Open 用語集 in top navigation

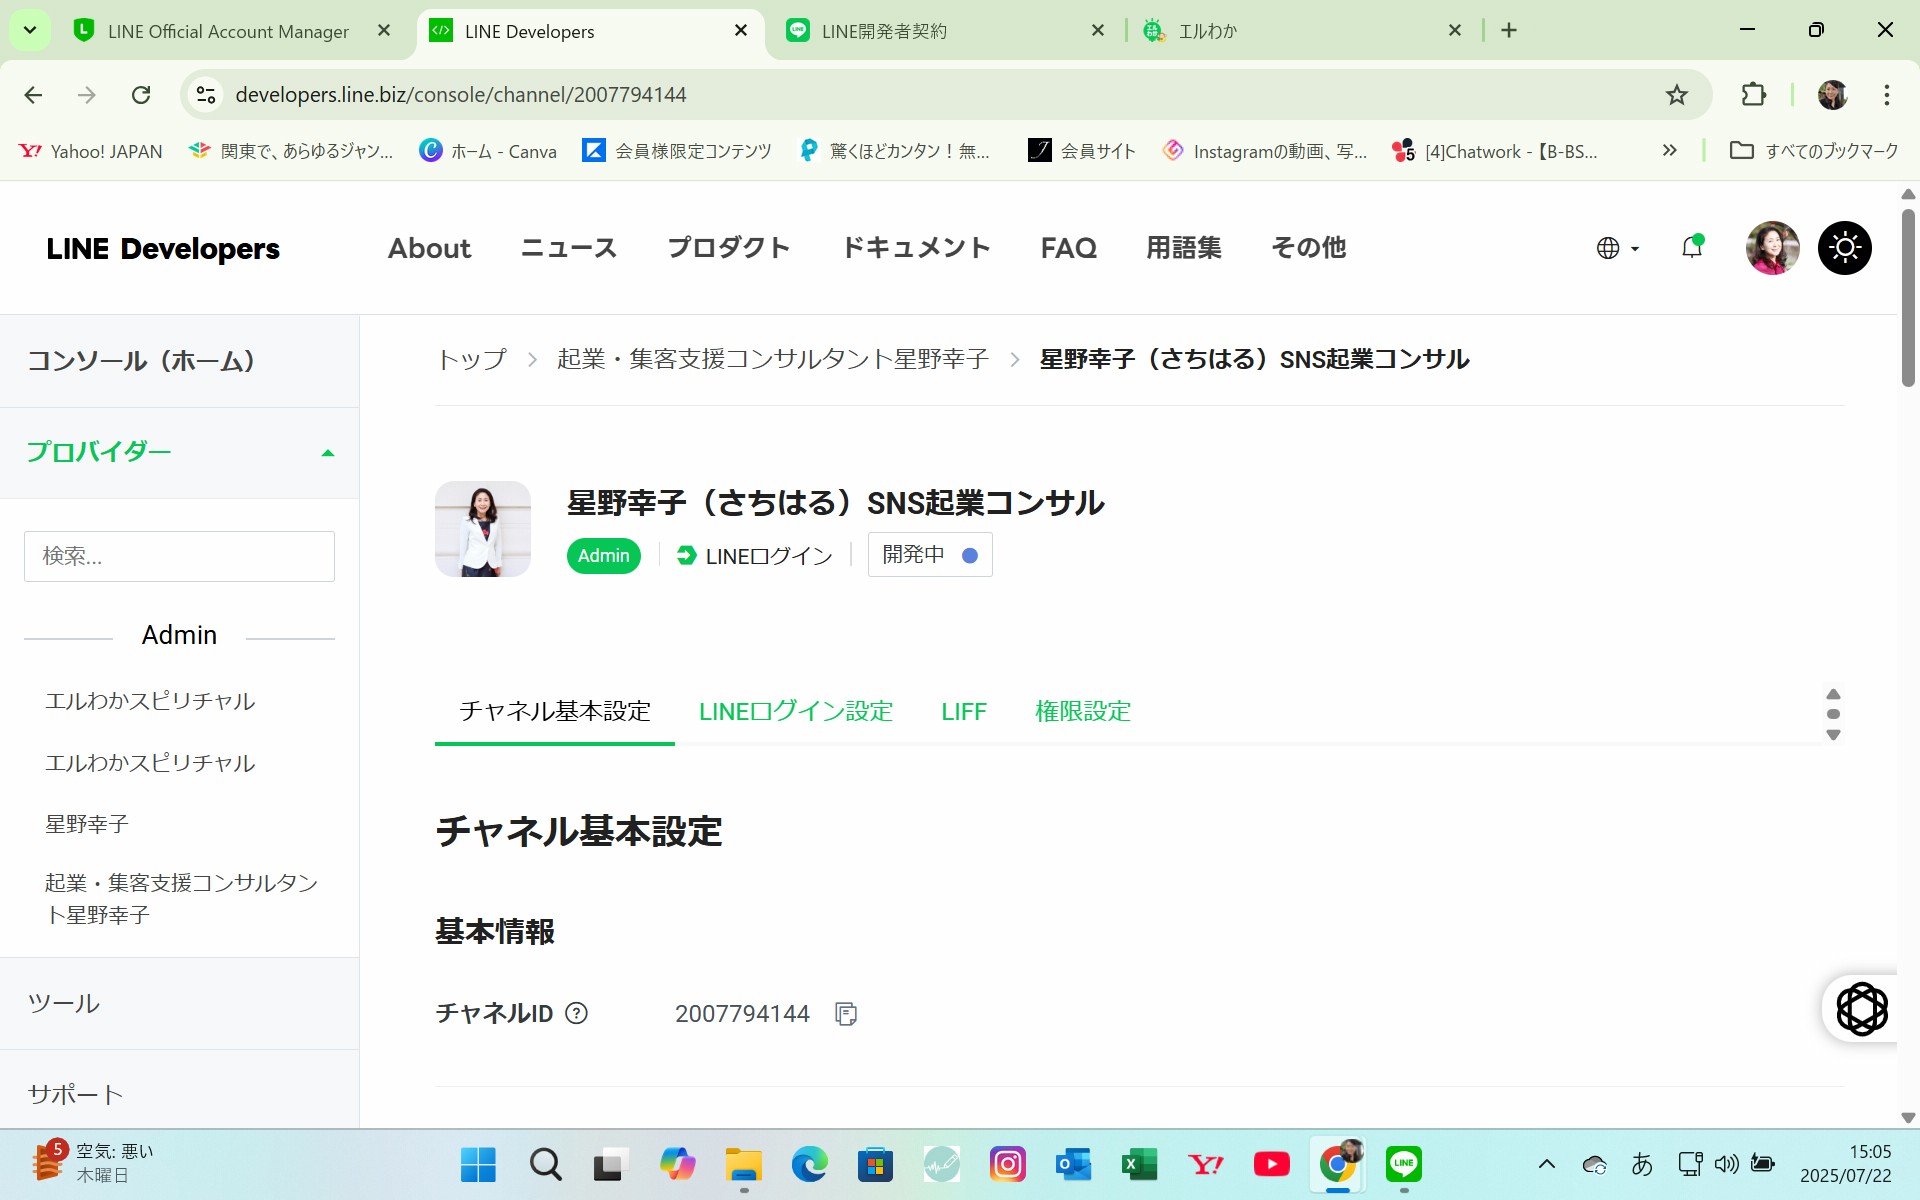(1184, 248)
